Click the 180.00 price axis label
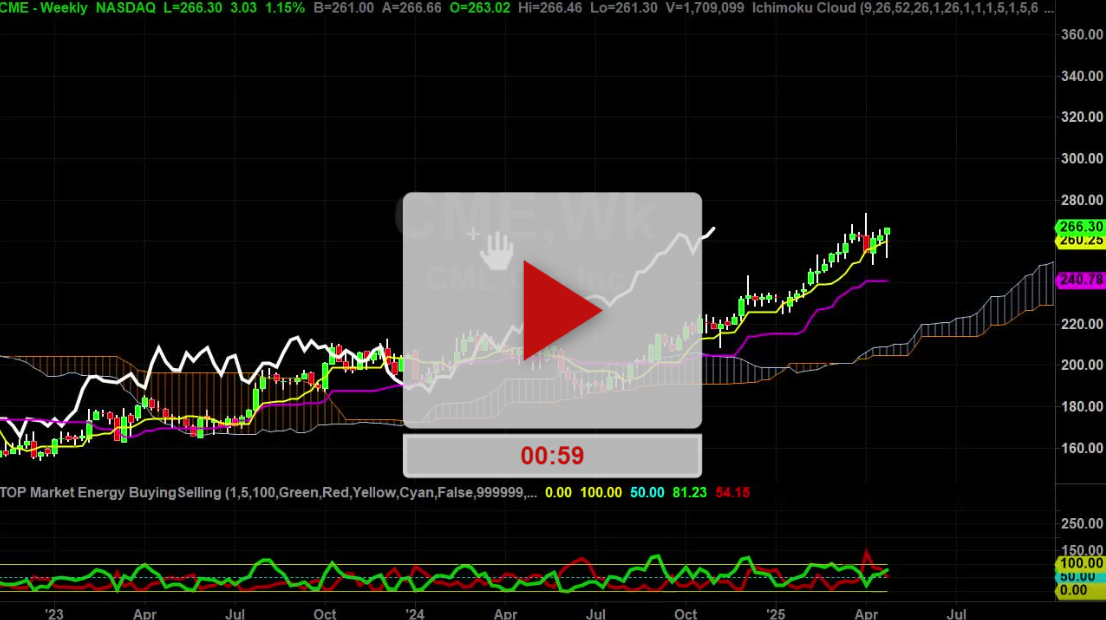This screenshot has width=1106, height=620. tap(1082, 407)
